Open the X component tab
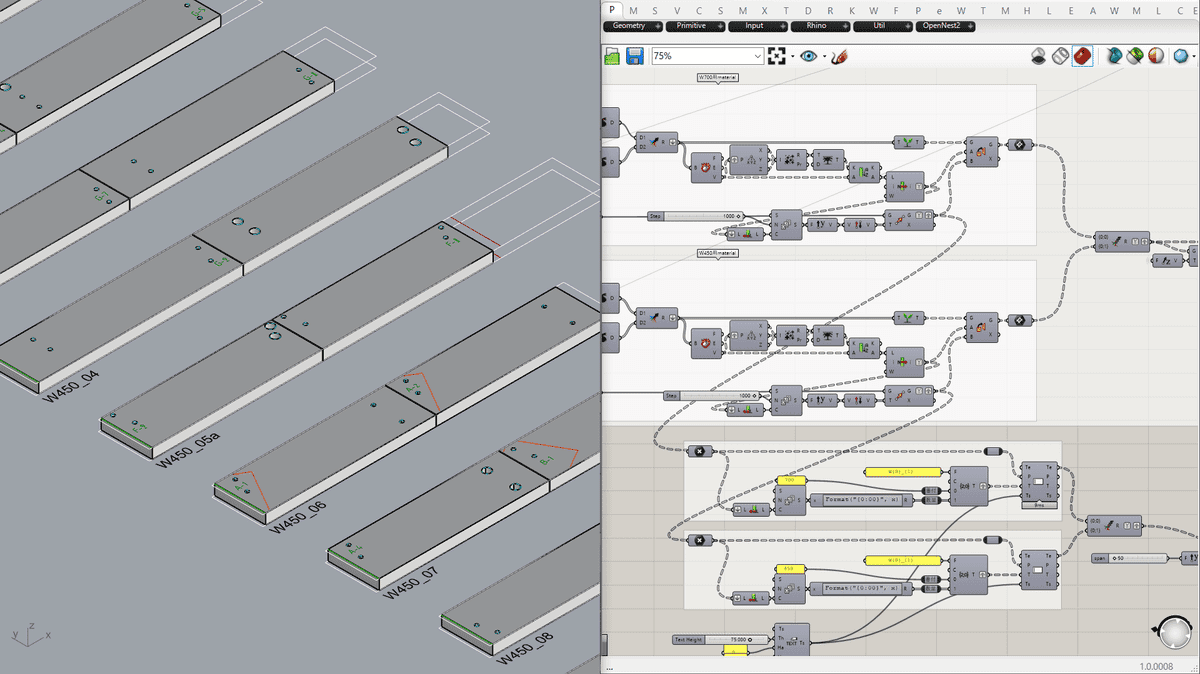Image resolution: width=1200 pixels, height=674 pixels. (764, 9)
